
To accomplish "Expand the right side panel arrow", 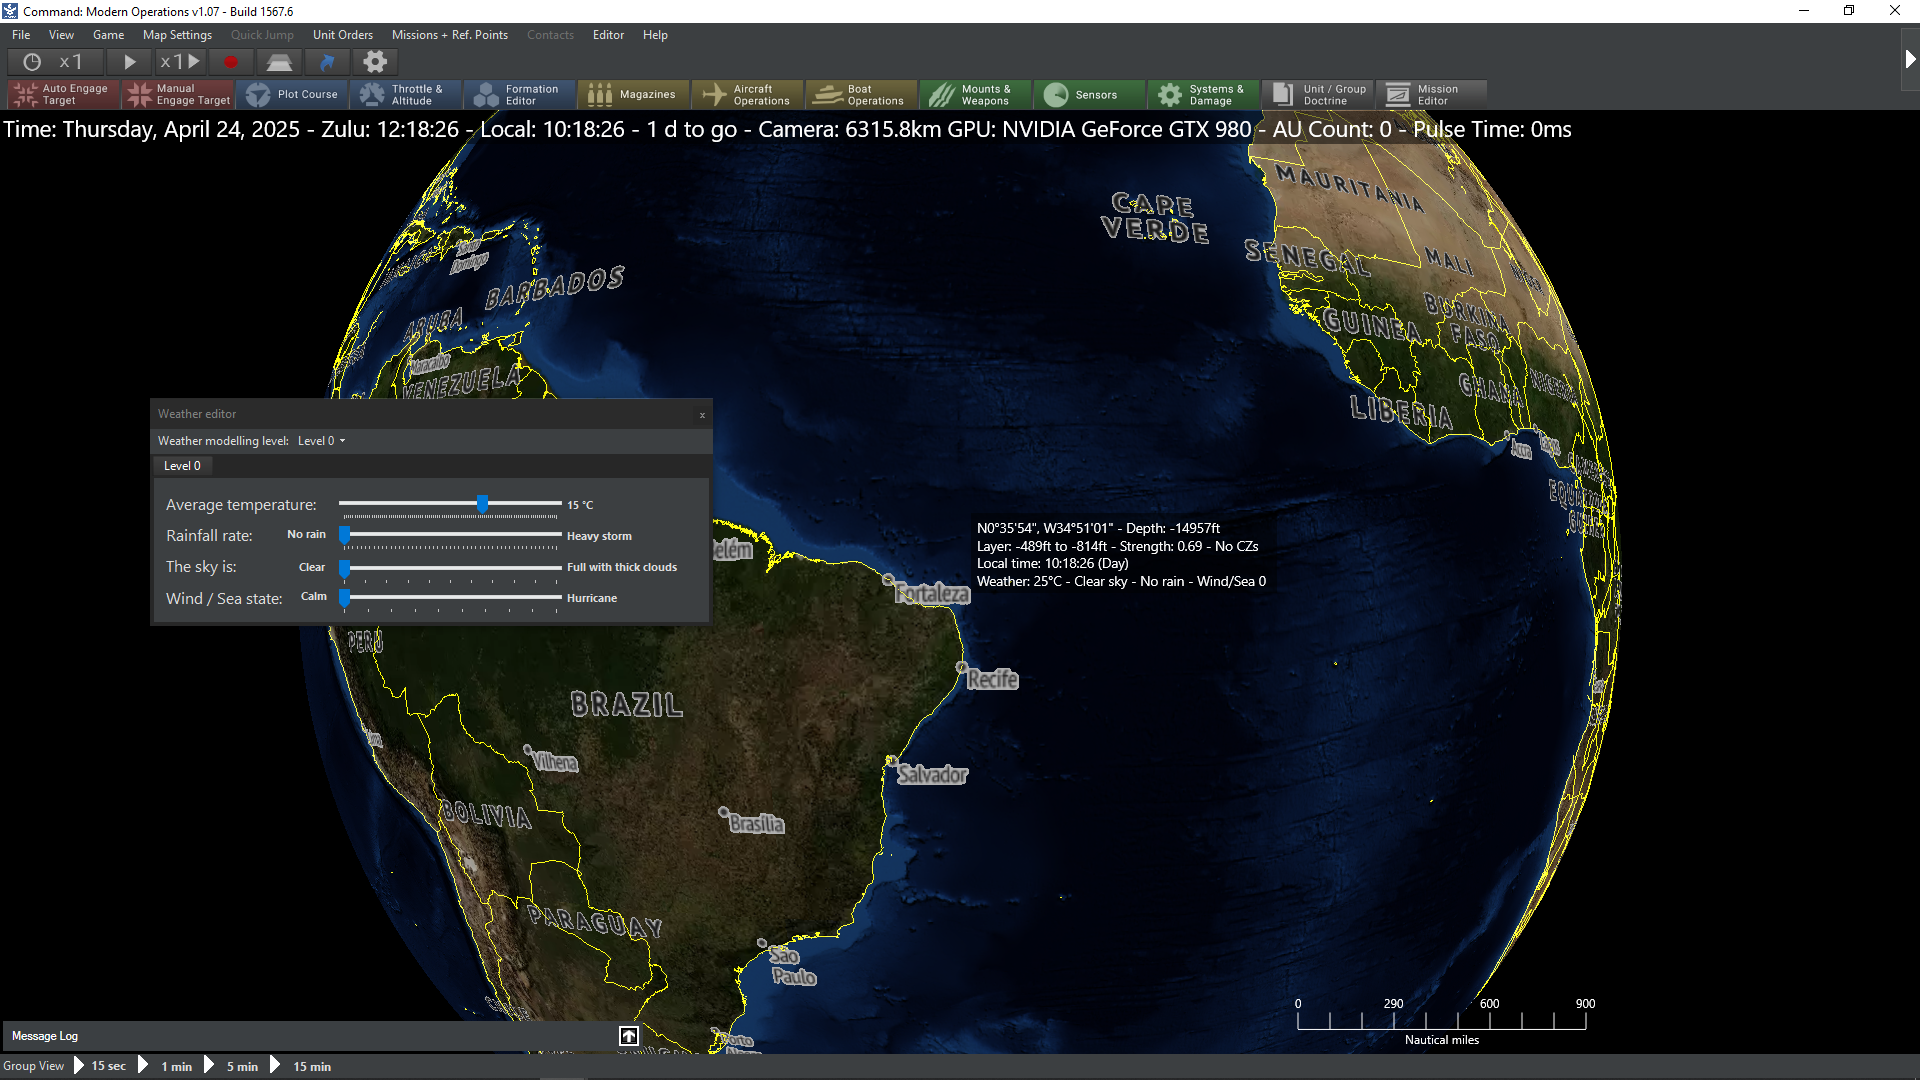I will pos(1909,60).
